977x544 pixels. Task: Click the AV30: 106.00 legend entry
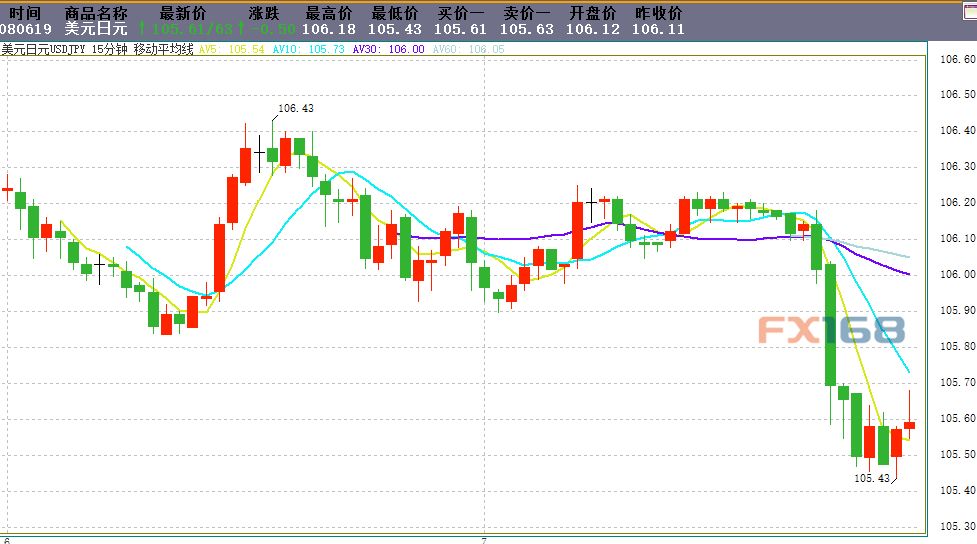point(388,49)
